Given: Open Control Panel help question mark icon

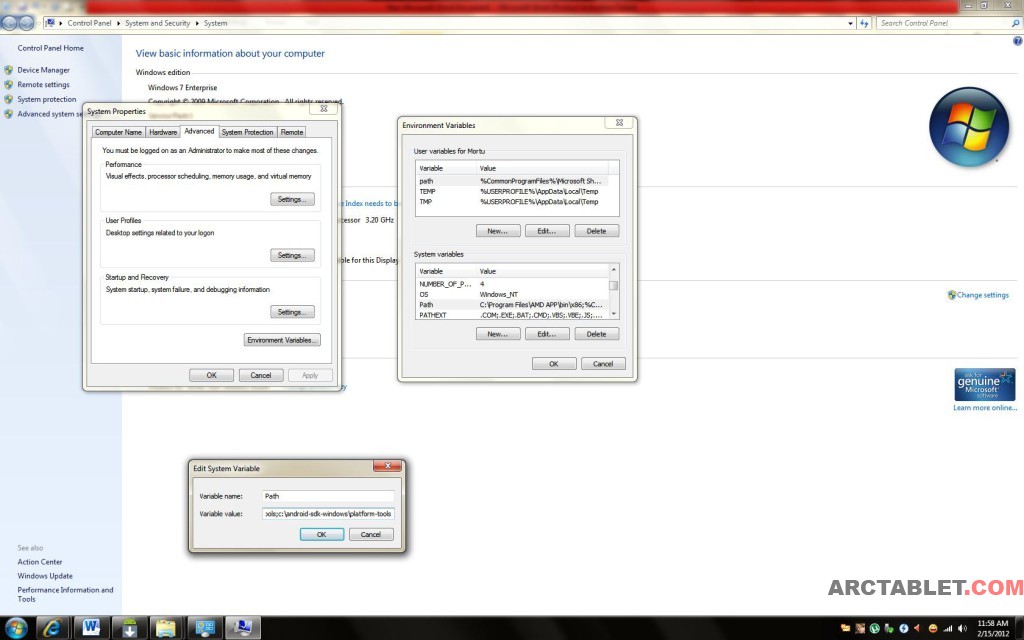Looking at the screenshot, I should click(x=1017, y=41).
